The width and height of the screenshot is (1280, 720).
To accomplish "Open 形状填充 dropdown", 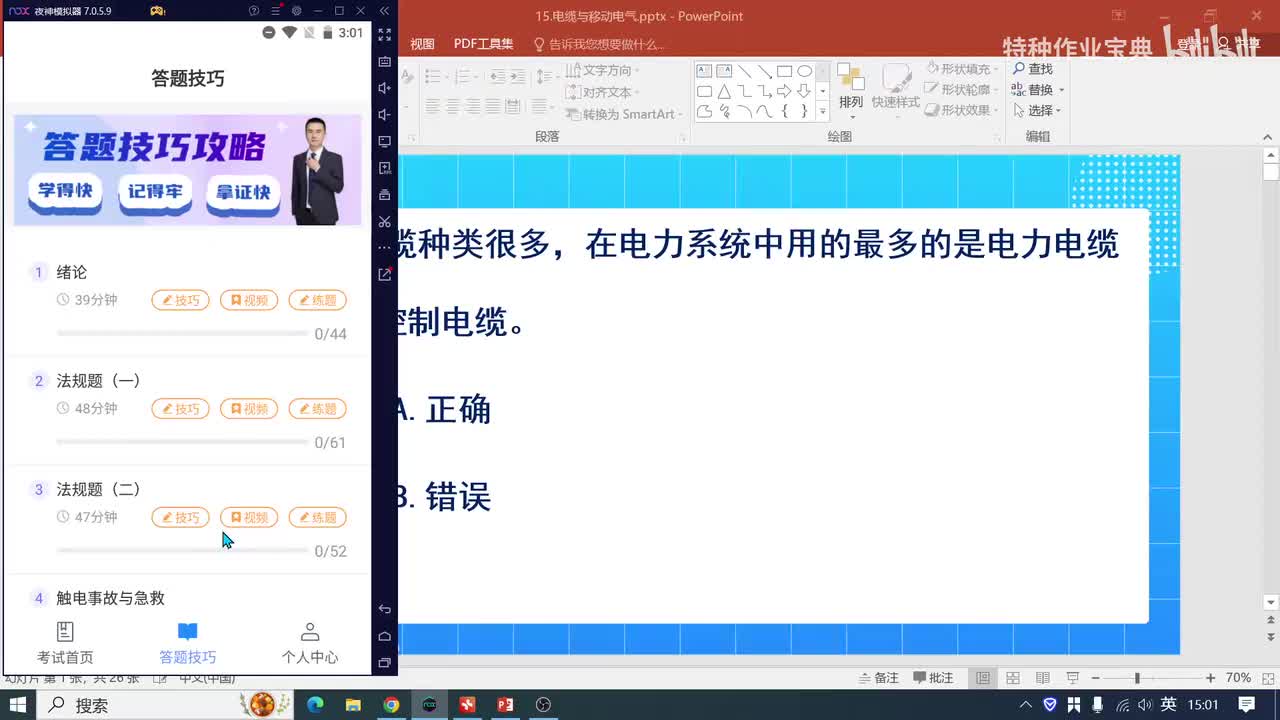I will [962, 69].
